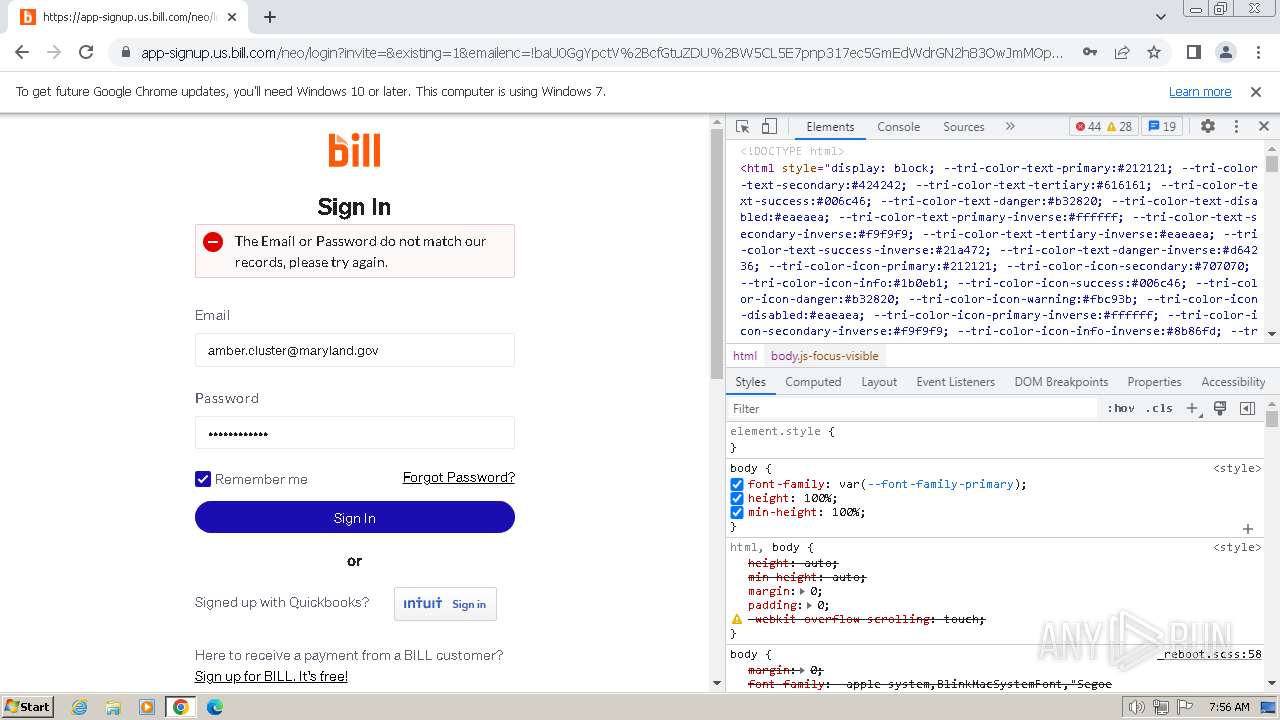Open the _reboot.scss:58 source link
The height and width of the screenshot is (720, 1280).
tap(1212, 654)
